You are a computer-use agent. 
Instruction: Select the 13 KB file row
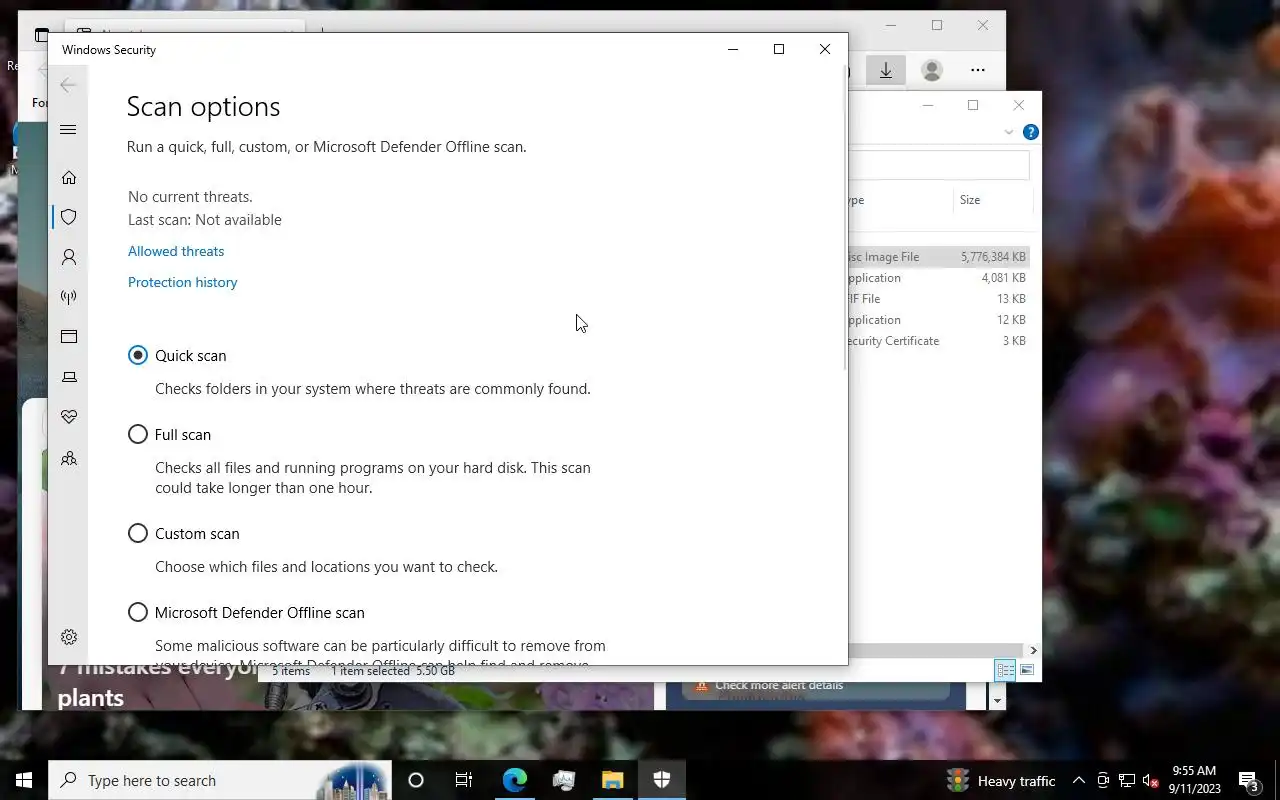coord(938,299)
